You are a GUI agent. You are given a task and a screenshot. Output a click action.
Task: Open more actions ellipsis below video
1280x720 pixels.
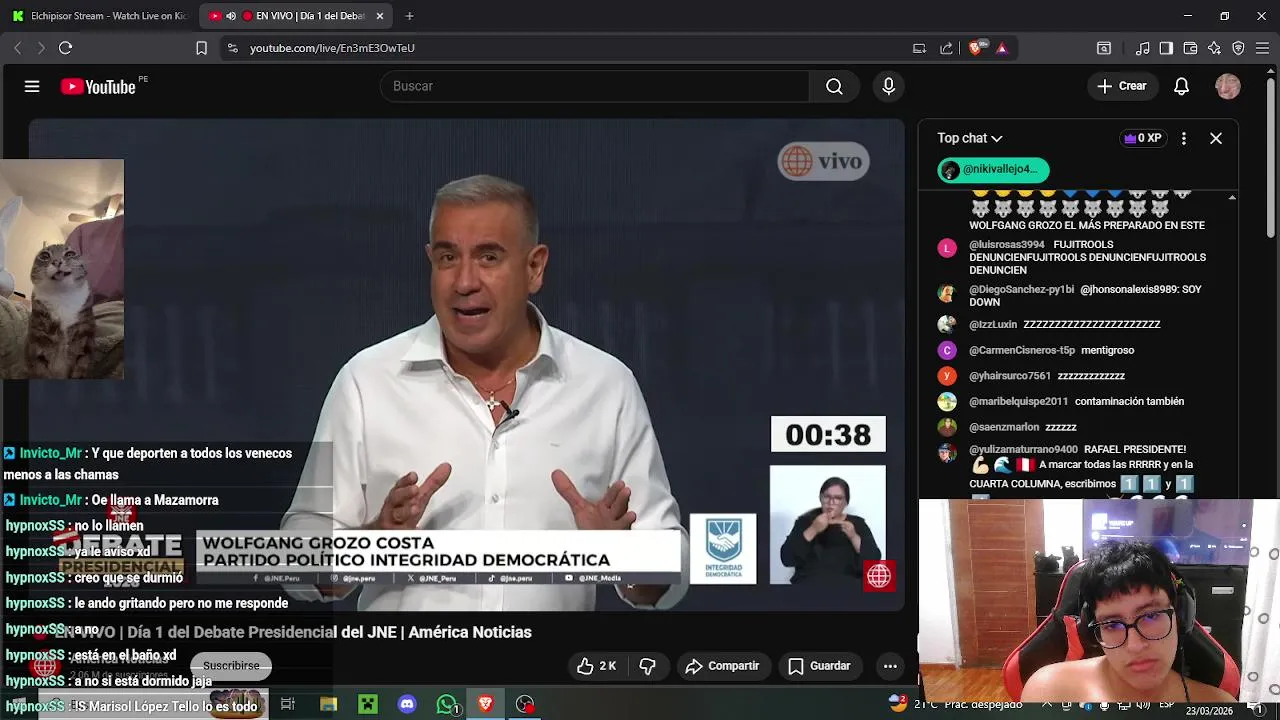coord(890,666)
